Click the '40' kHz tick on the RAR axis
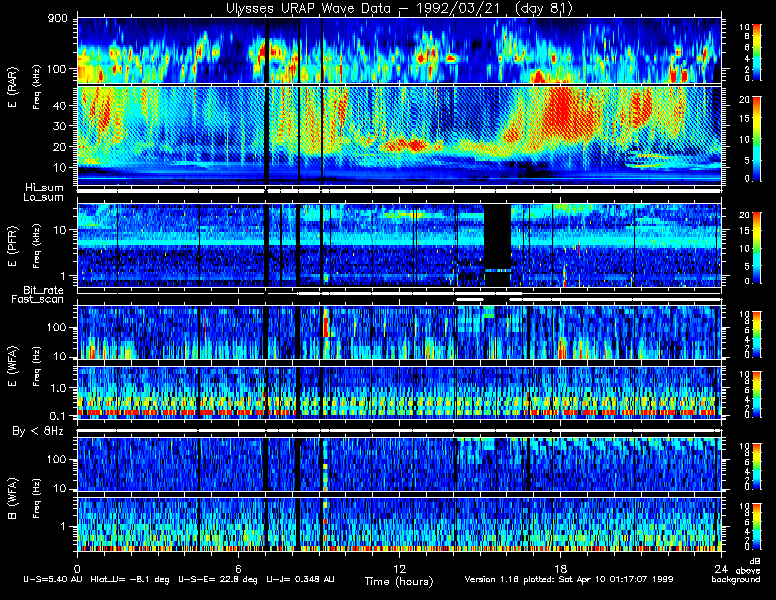The height and width of the screenshot is (600, 776). pos(60,105)
